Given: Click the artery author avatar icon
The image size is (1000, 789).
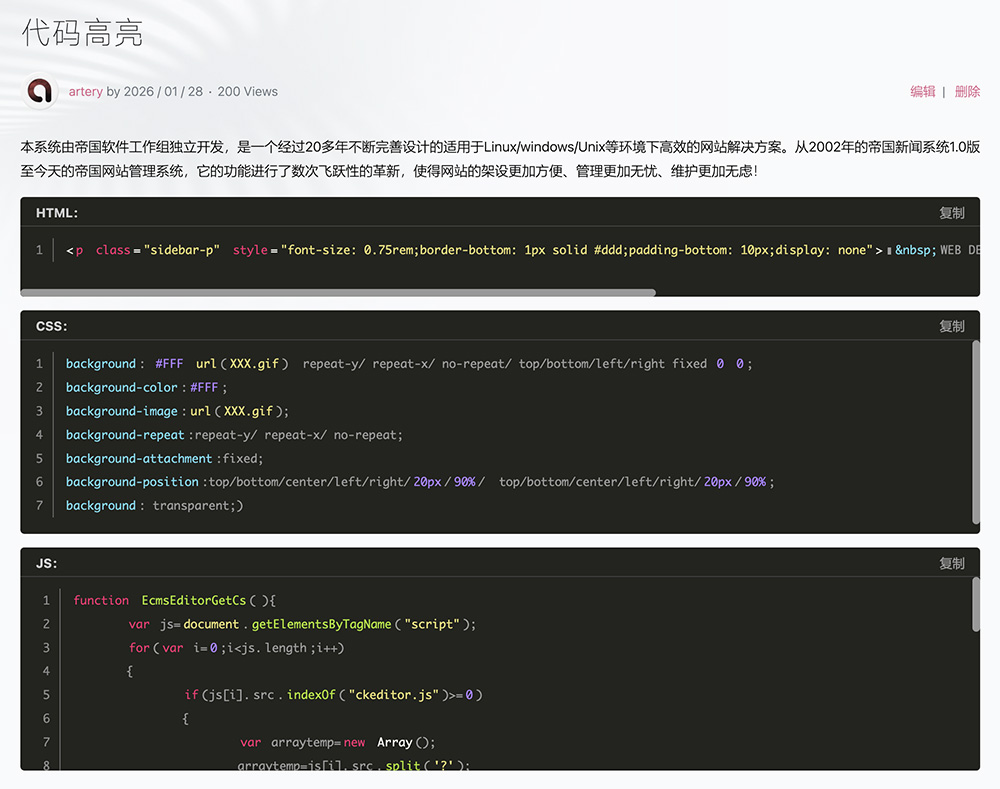Looking at the screenshot, I should click(x=40, y=92).
